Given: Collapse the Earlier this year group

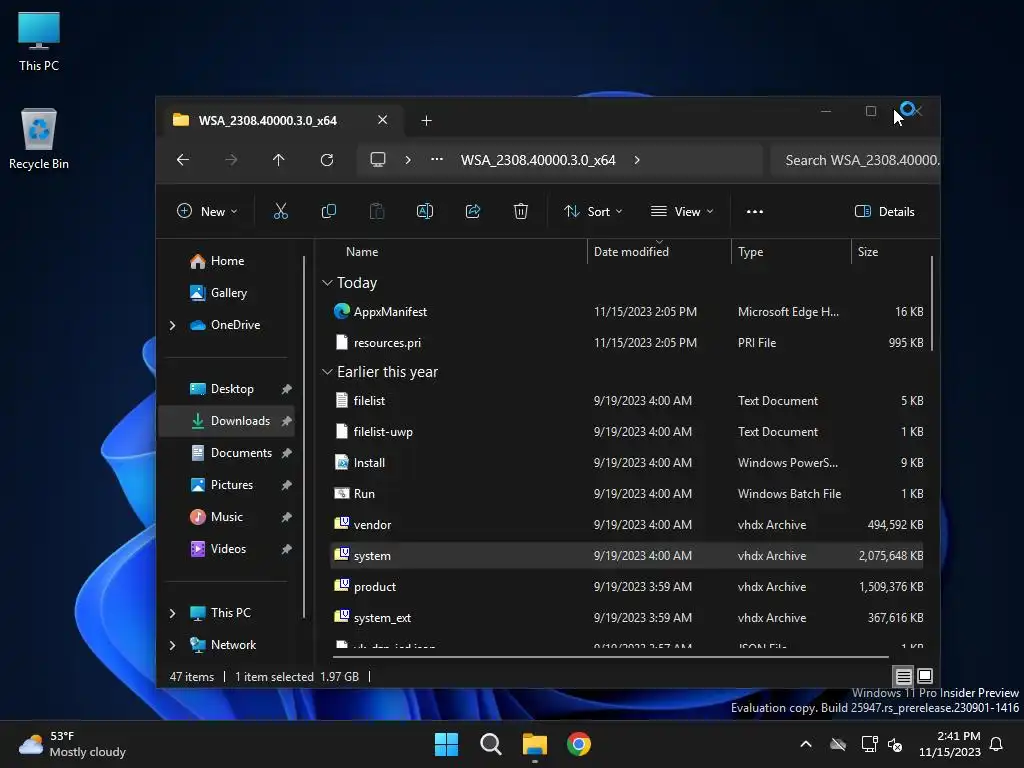Looking at the screenshot, I should (x=327, y=372).
